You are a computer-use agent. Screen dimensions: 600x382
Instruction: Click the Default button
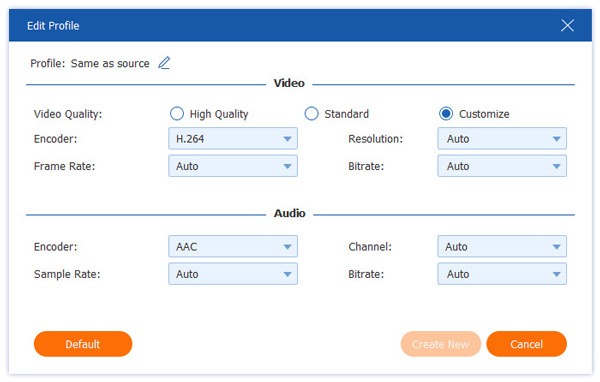click(x=83, y=344)
